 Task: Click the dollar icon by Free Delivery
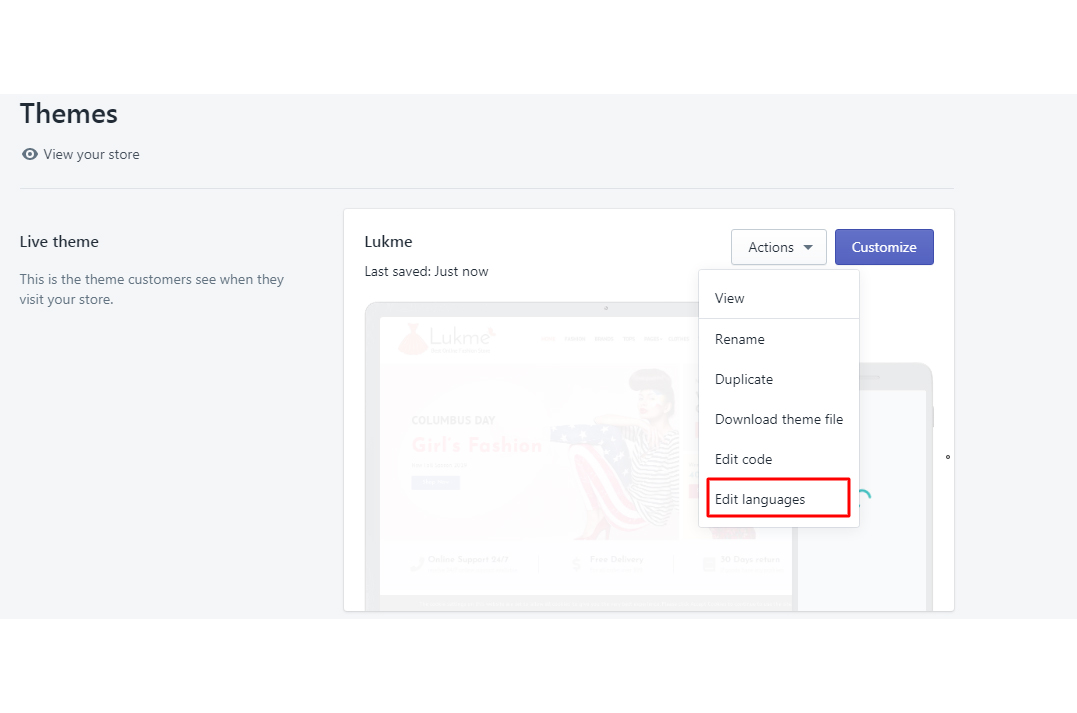tap(576, 564)
